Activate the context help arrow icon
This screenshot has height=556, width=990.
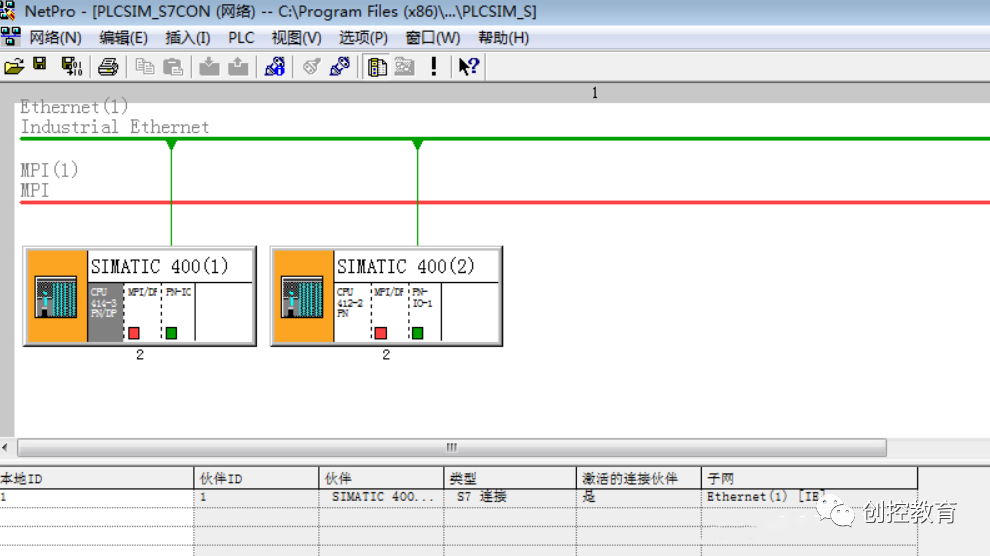(468, 66)
